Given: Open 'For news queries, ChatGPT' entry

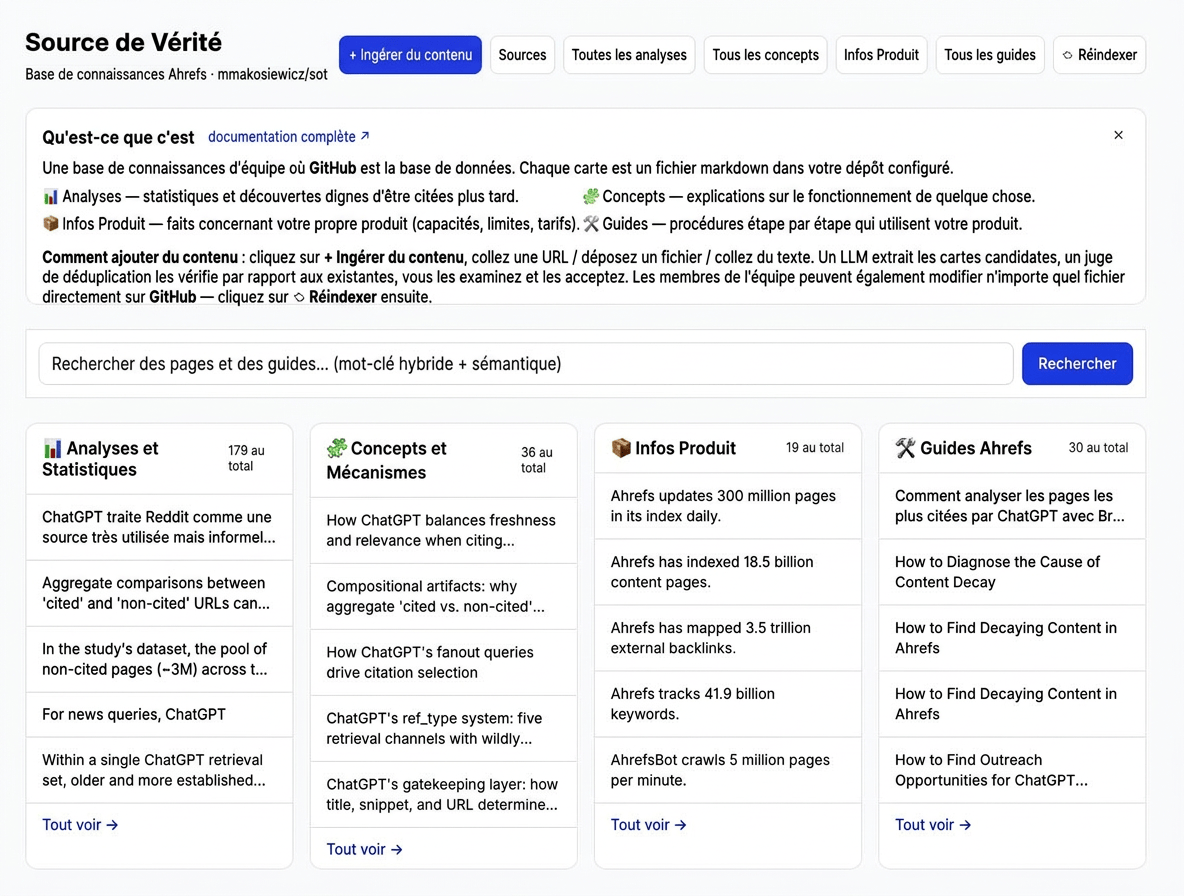Looking at the screenshot, I should click(159, 714).
